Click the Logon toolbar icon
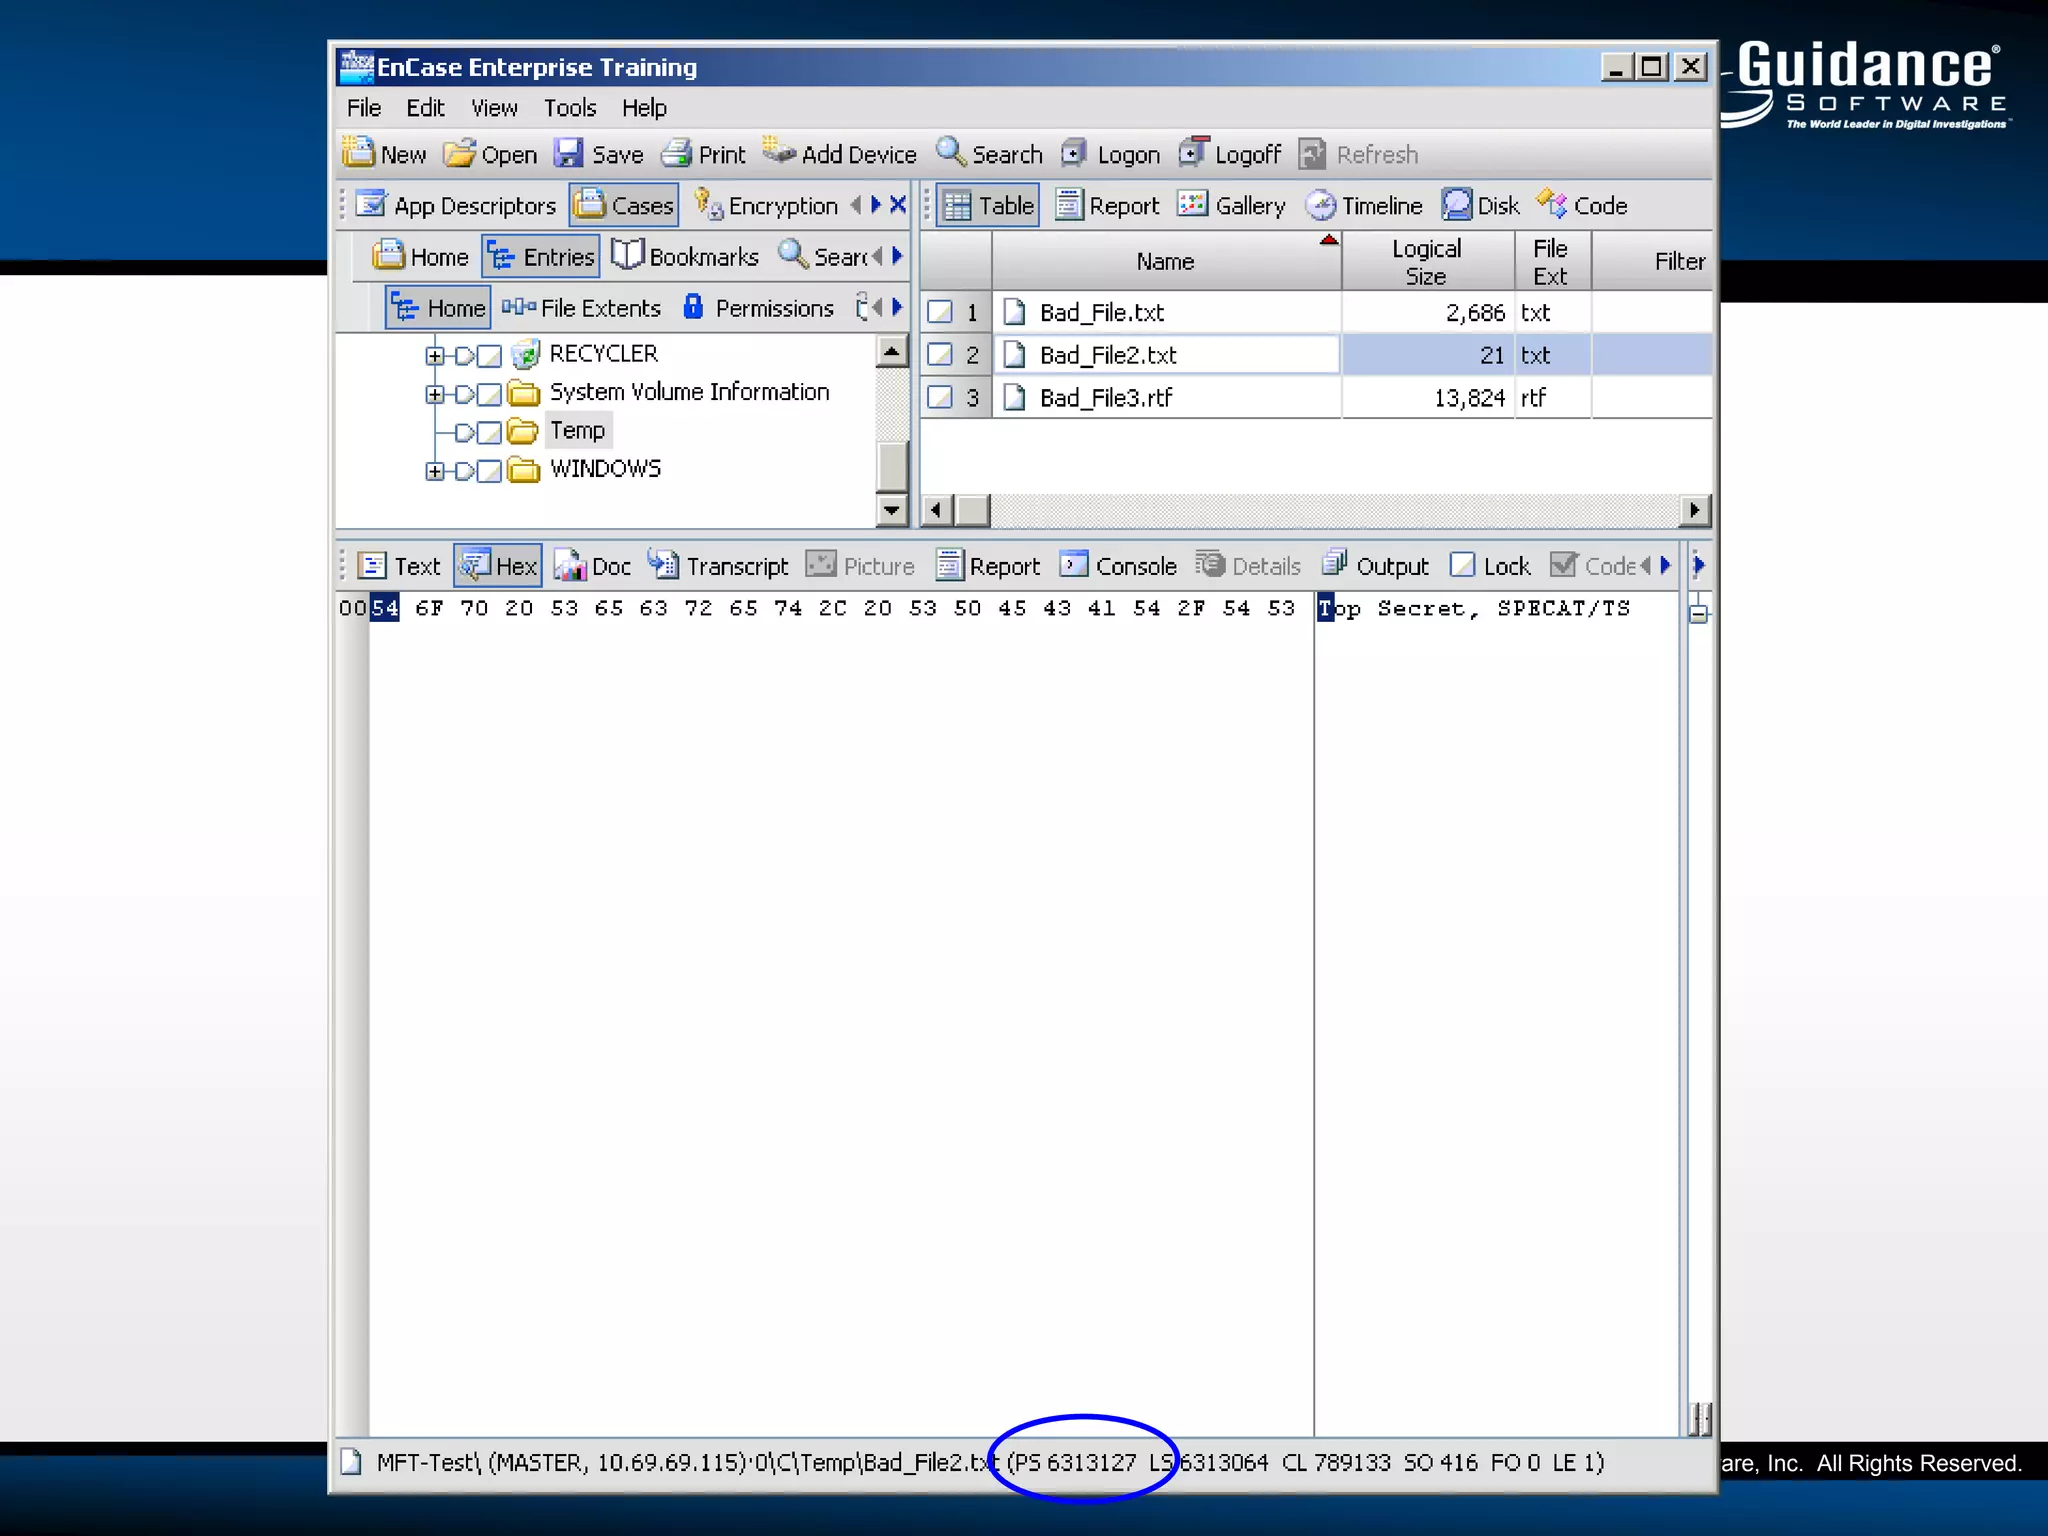The width and height of the screenshot is (2048, 1536). click(1074, 153)
